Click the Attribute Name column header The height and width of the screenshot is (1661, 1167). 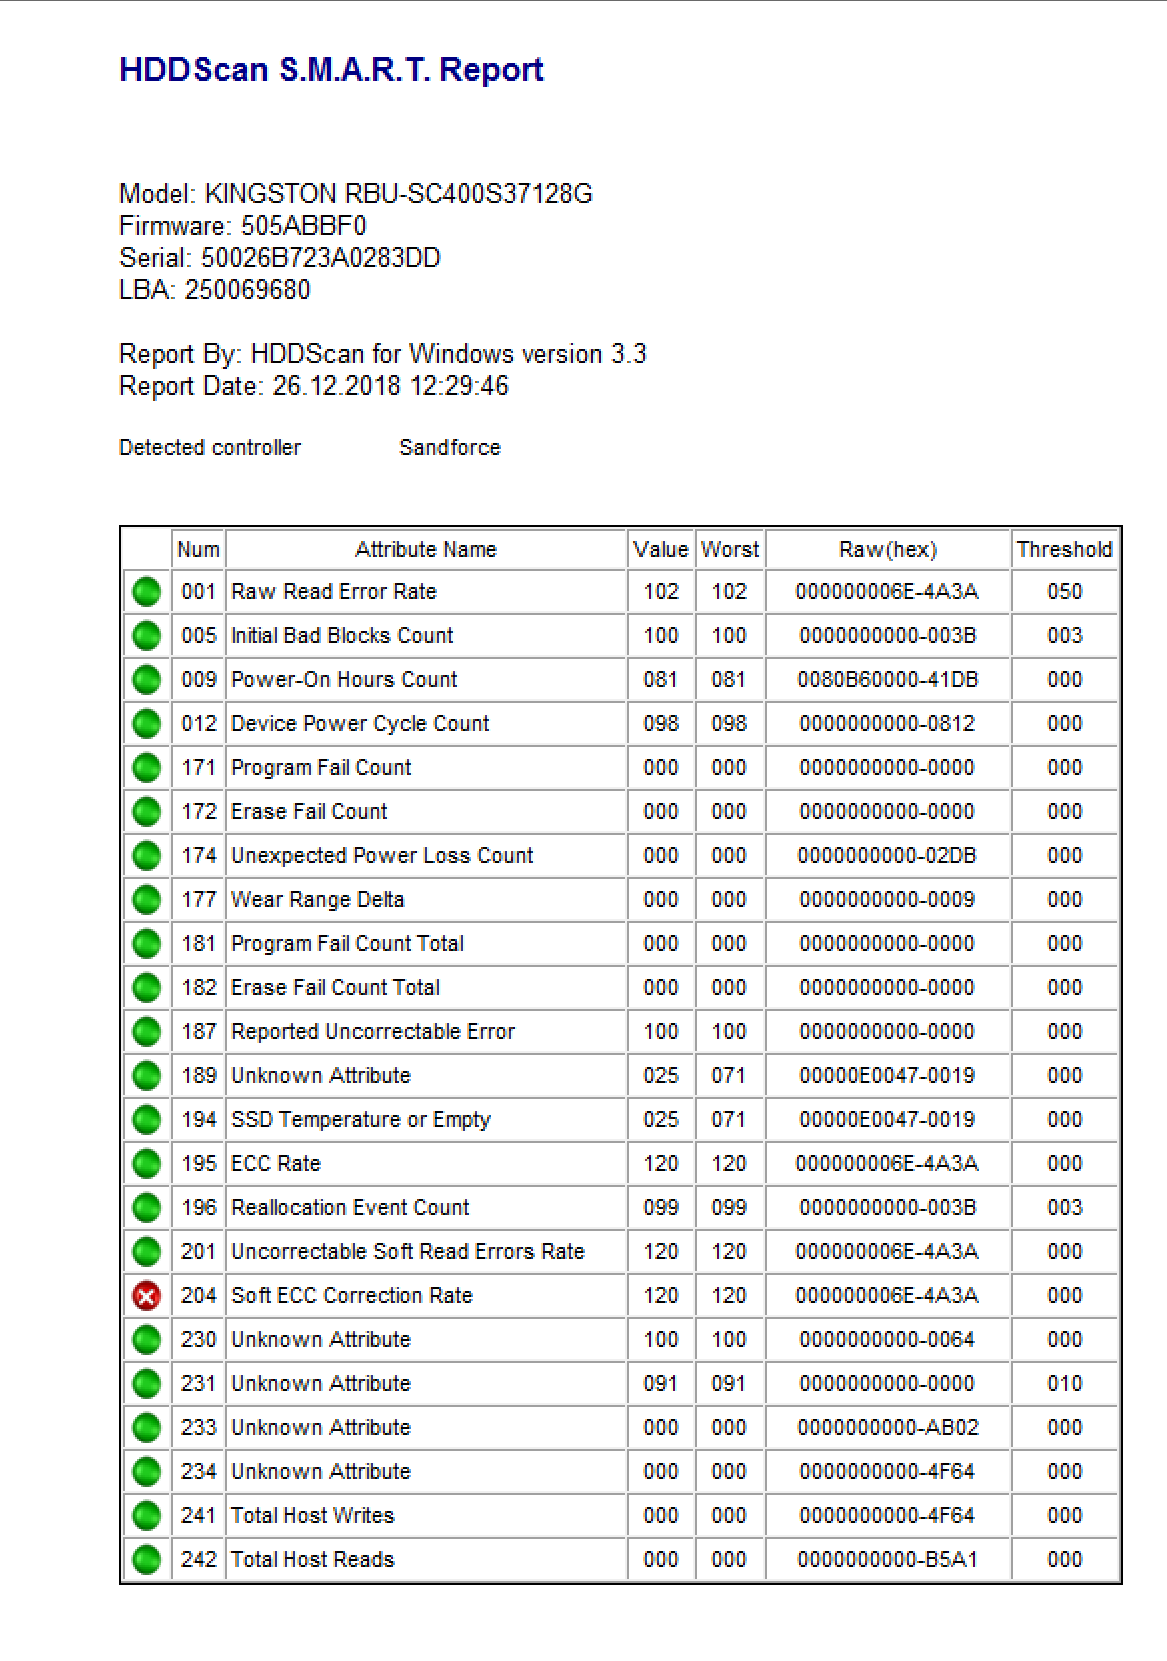[x=426, y=549]
